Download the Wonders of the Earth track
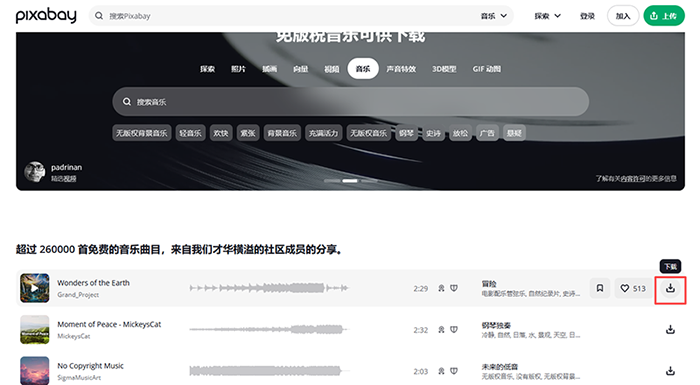Image resolution: width=700 pixels, height=385 pixels. point(670,289)
